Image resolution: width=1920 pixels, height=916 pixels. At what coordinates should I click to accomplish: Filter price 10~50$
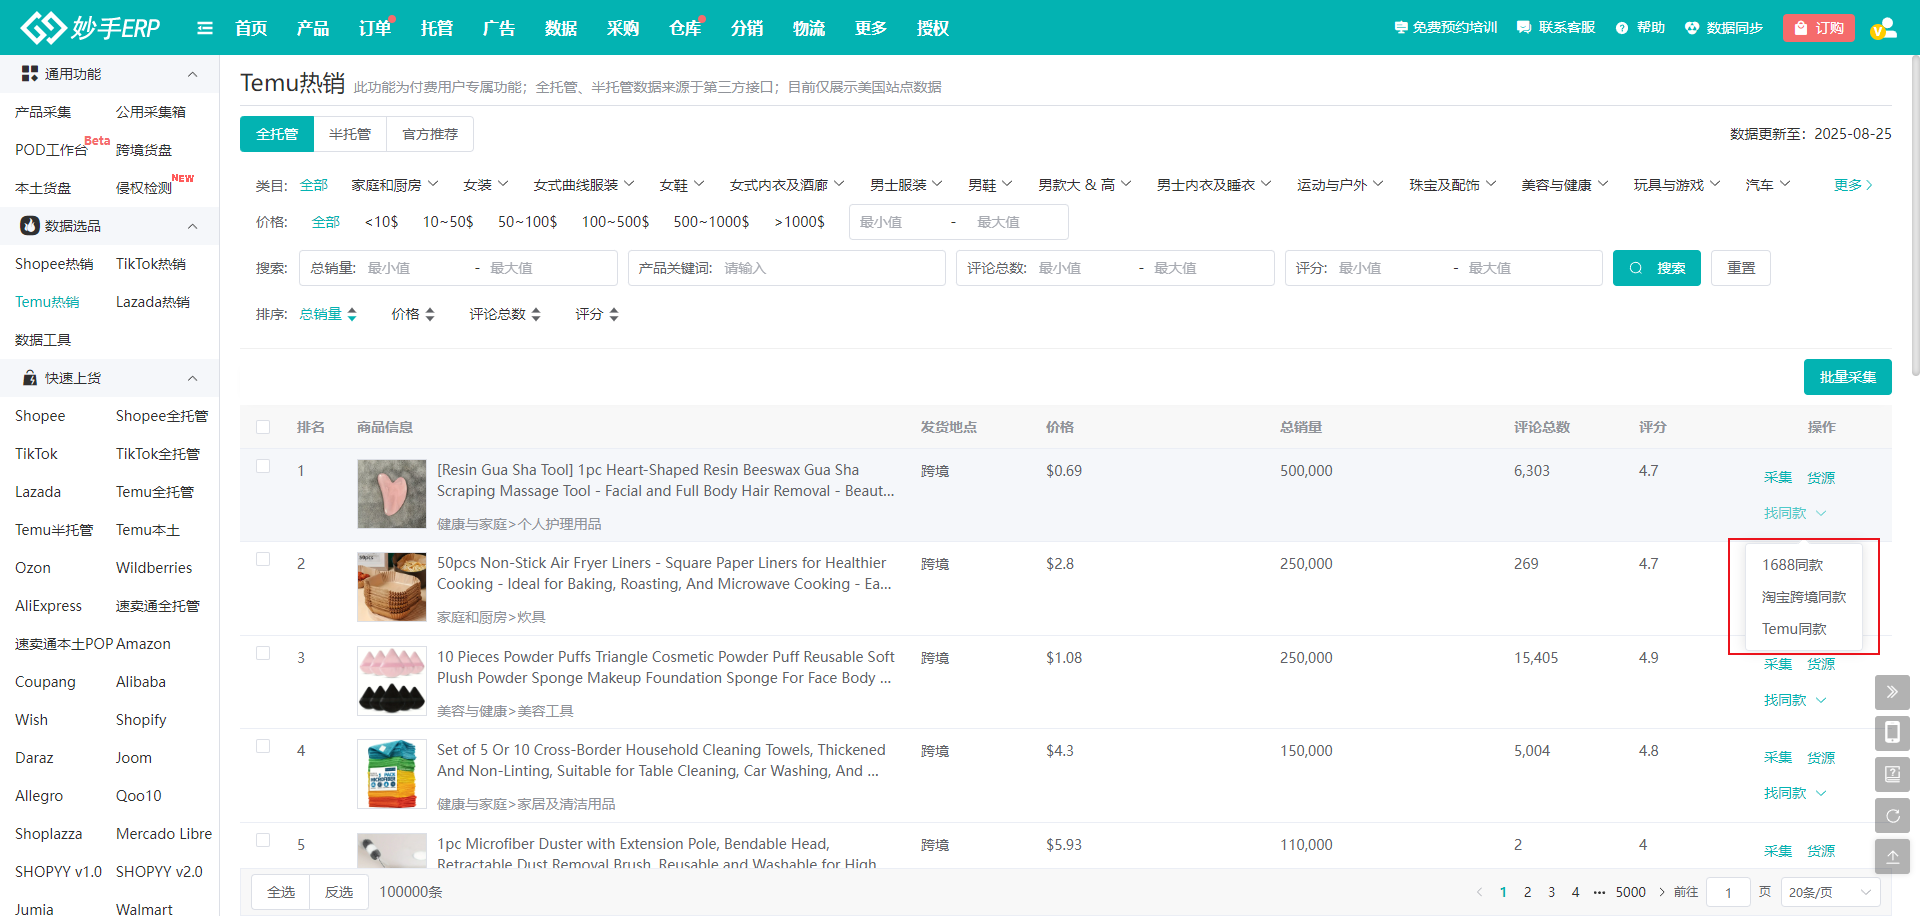[x=448, y=222]
